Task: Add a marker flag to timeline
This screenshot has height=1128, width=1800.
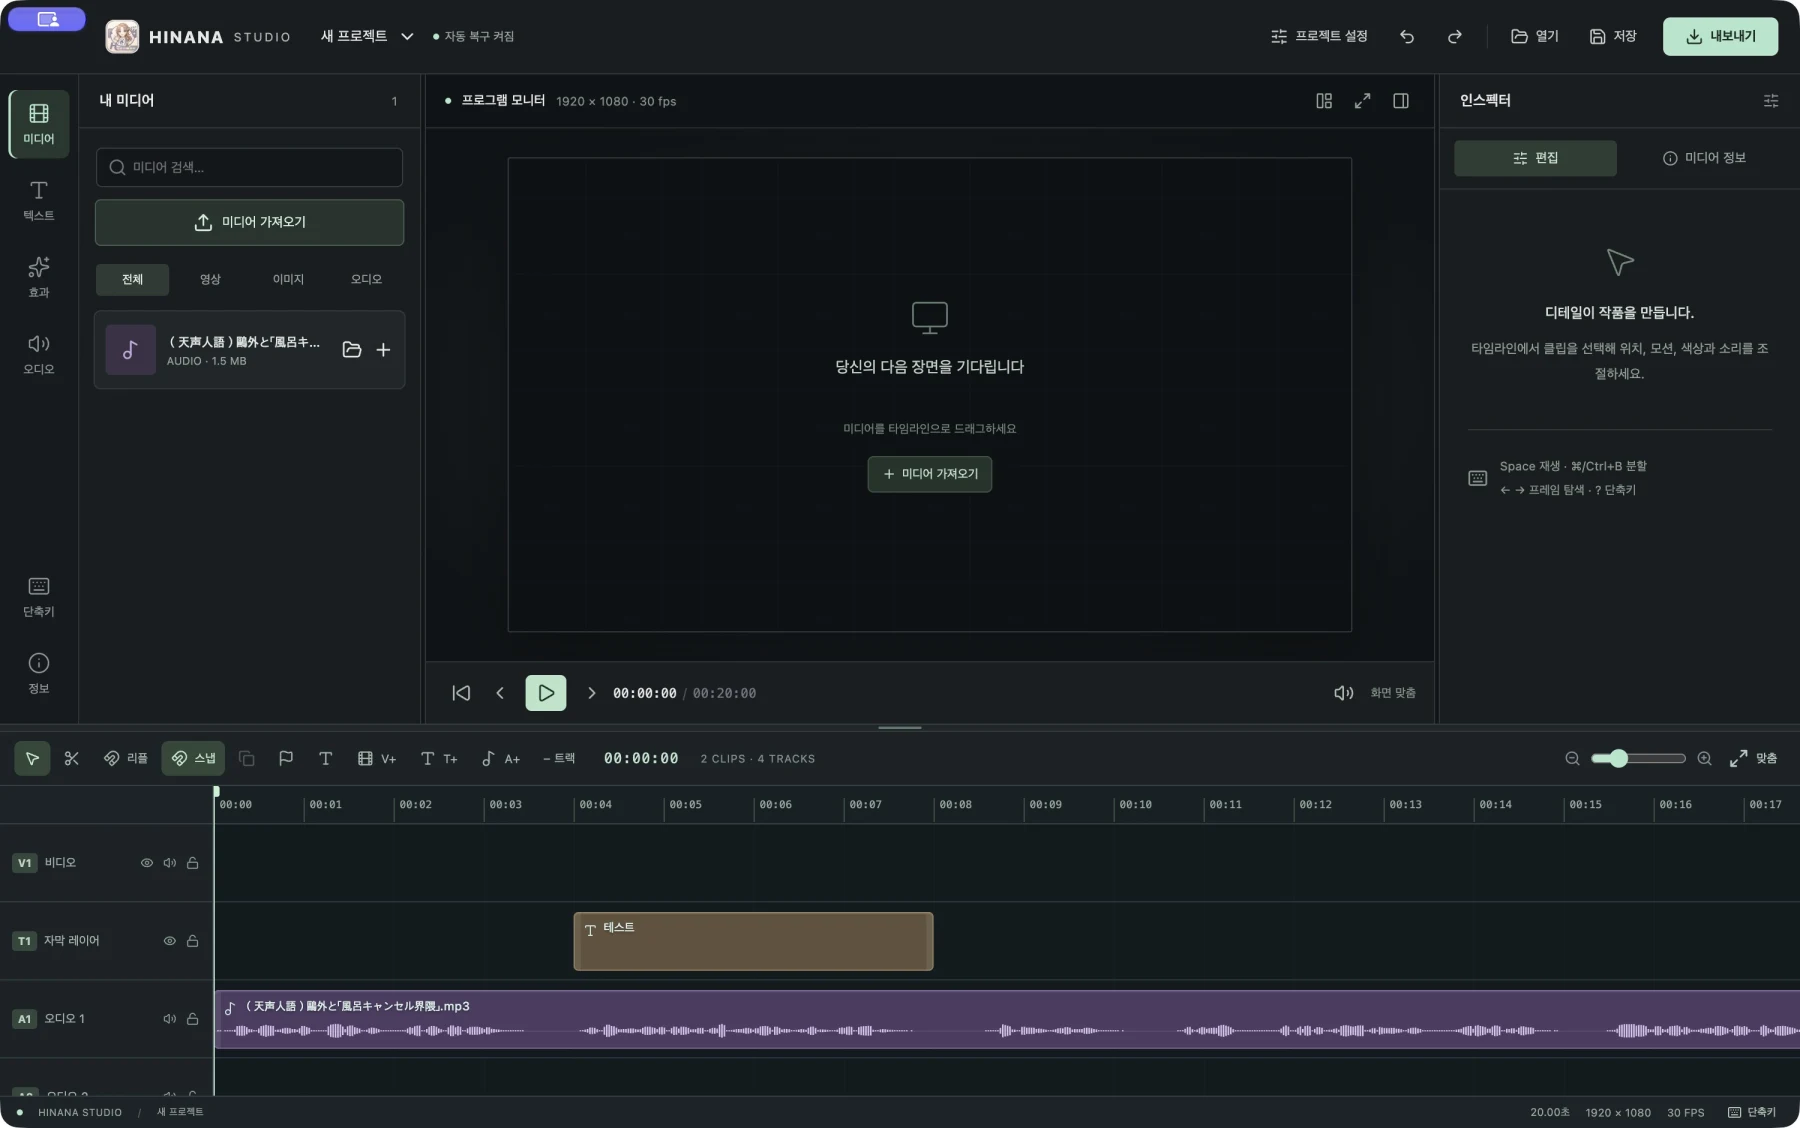Action: (286, 758)
